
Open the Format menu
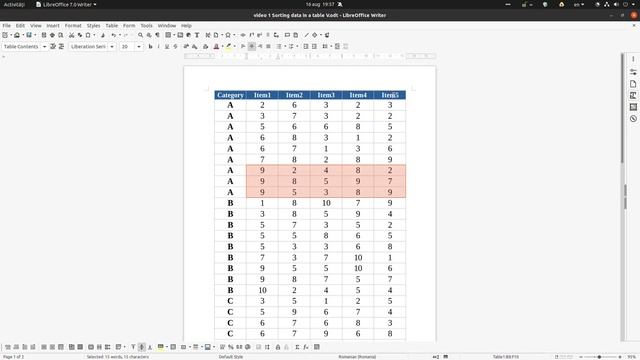pyautogui.click(x=73, y=25)
